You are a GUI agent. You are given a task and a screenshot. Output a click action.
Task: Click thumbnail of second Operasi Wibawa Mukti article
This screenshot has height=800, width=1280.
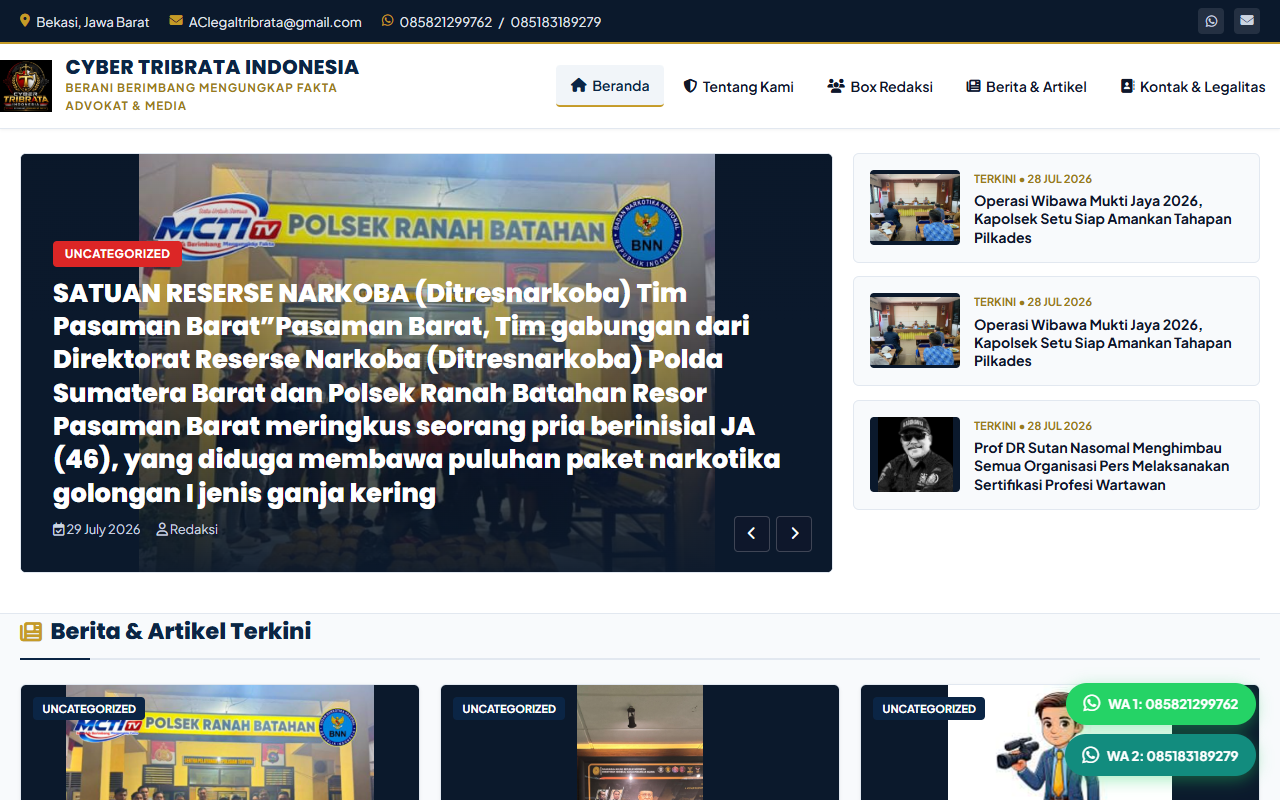click(915, 331)
